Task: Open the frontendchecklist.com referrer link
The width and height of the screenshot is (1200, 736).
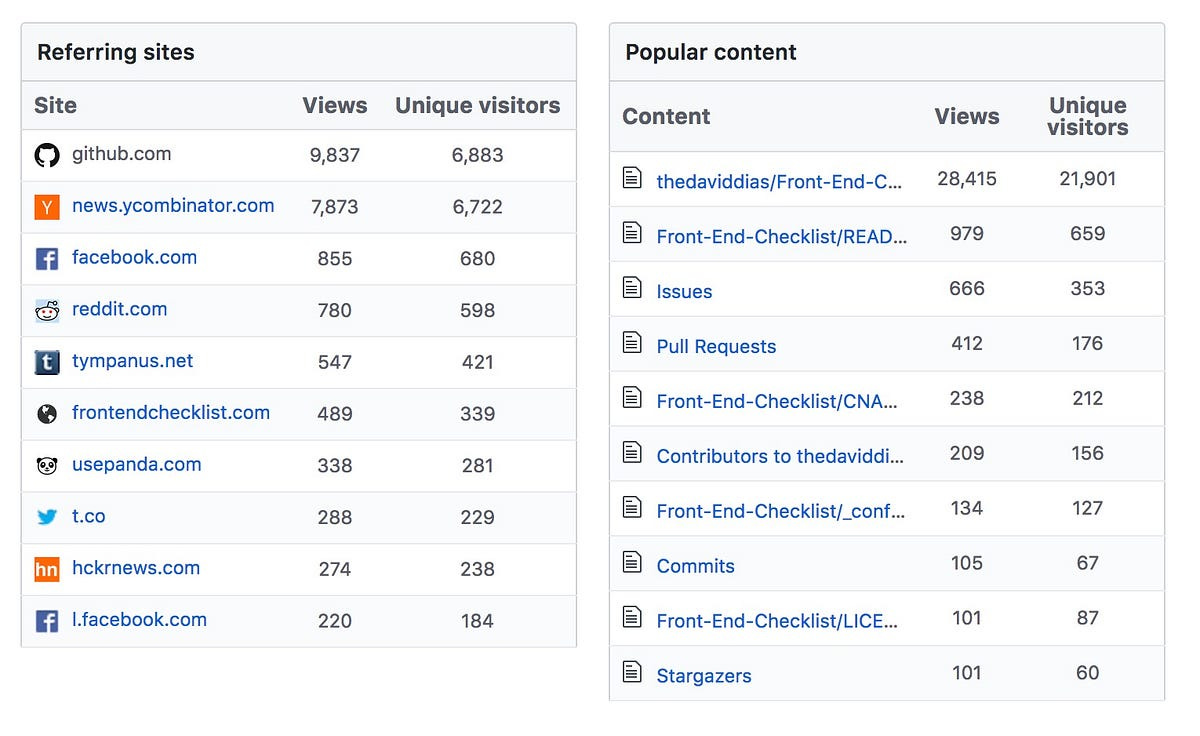Action: pos(171,412)
